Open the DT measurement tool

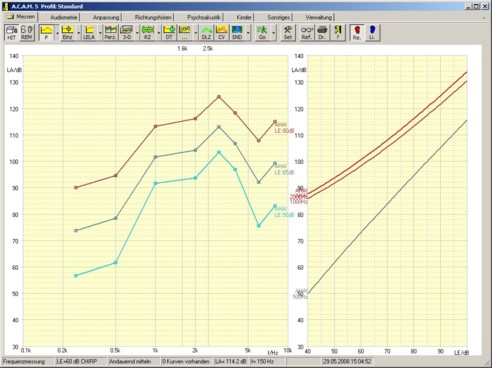click(169, 33)
